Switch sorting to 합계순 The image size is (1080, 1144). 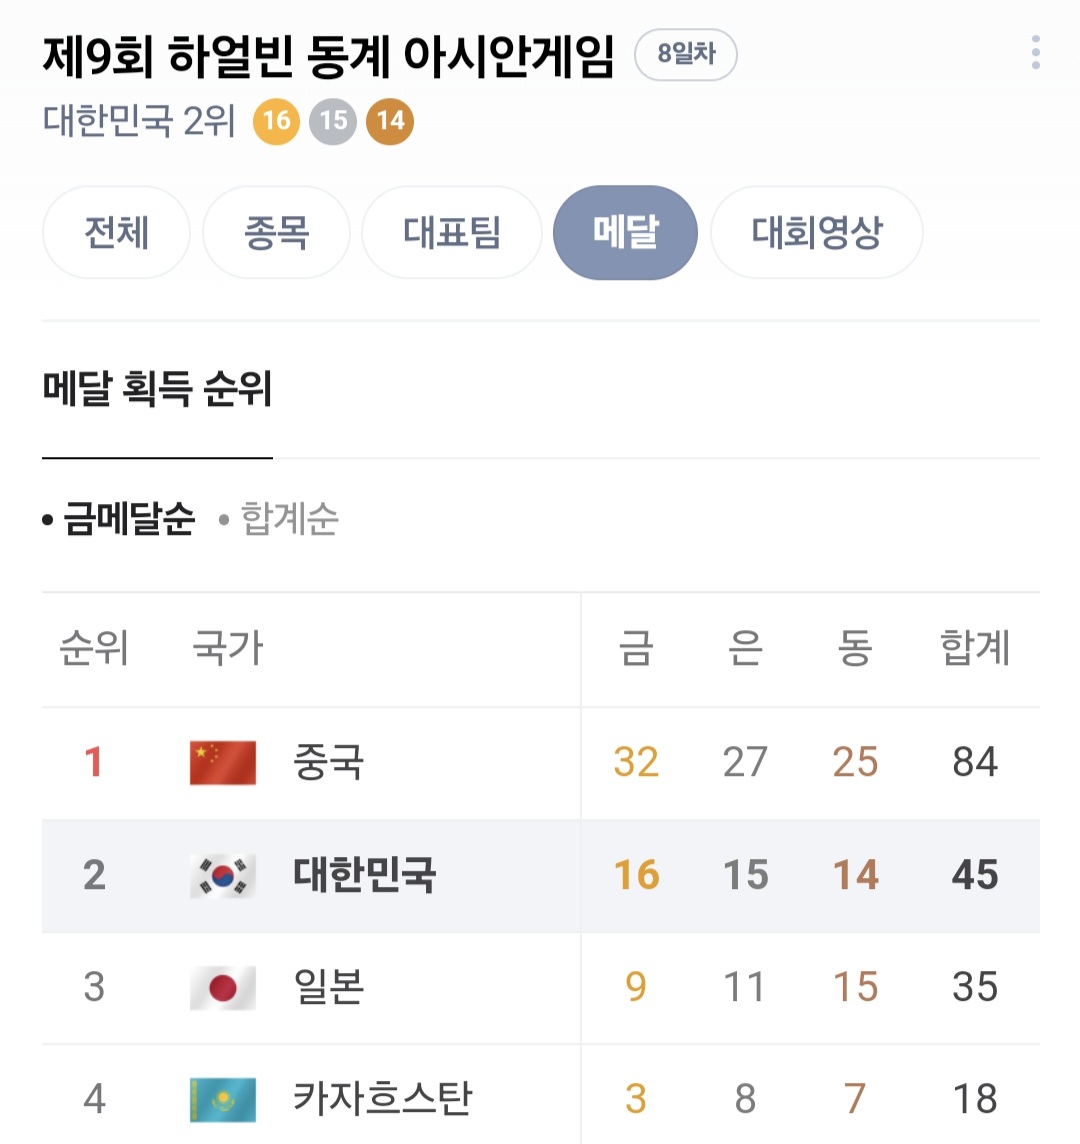289,519
